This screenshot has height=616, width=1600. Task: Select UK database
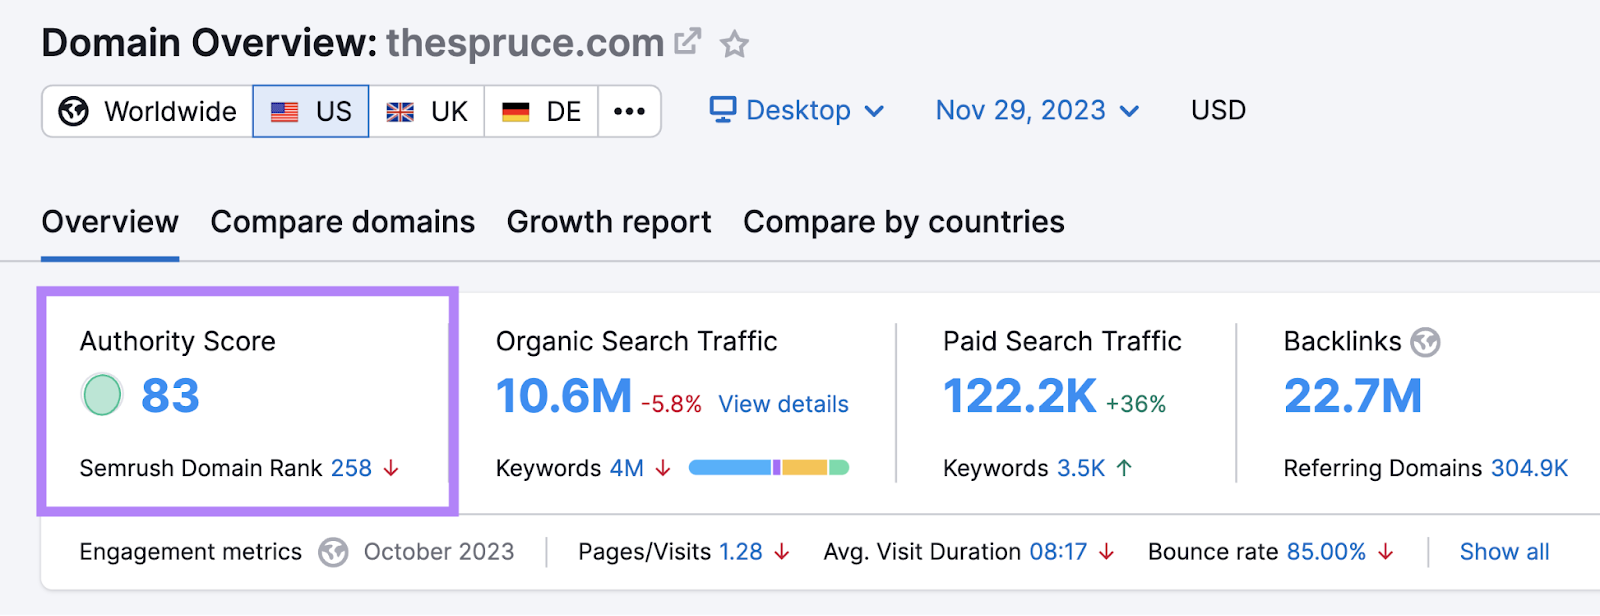pos(427,111)
